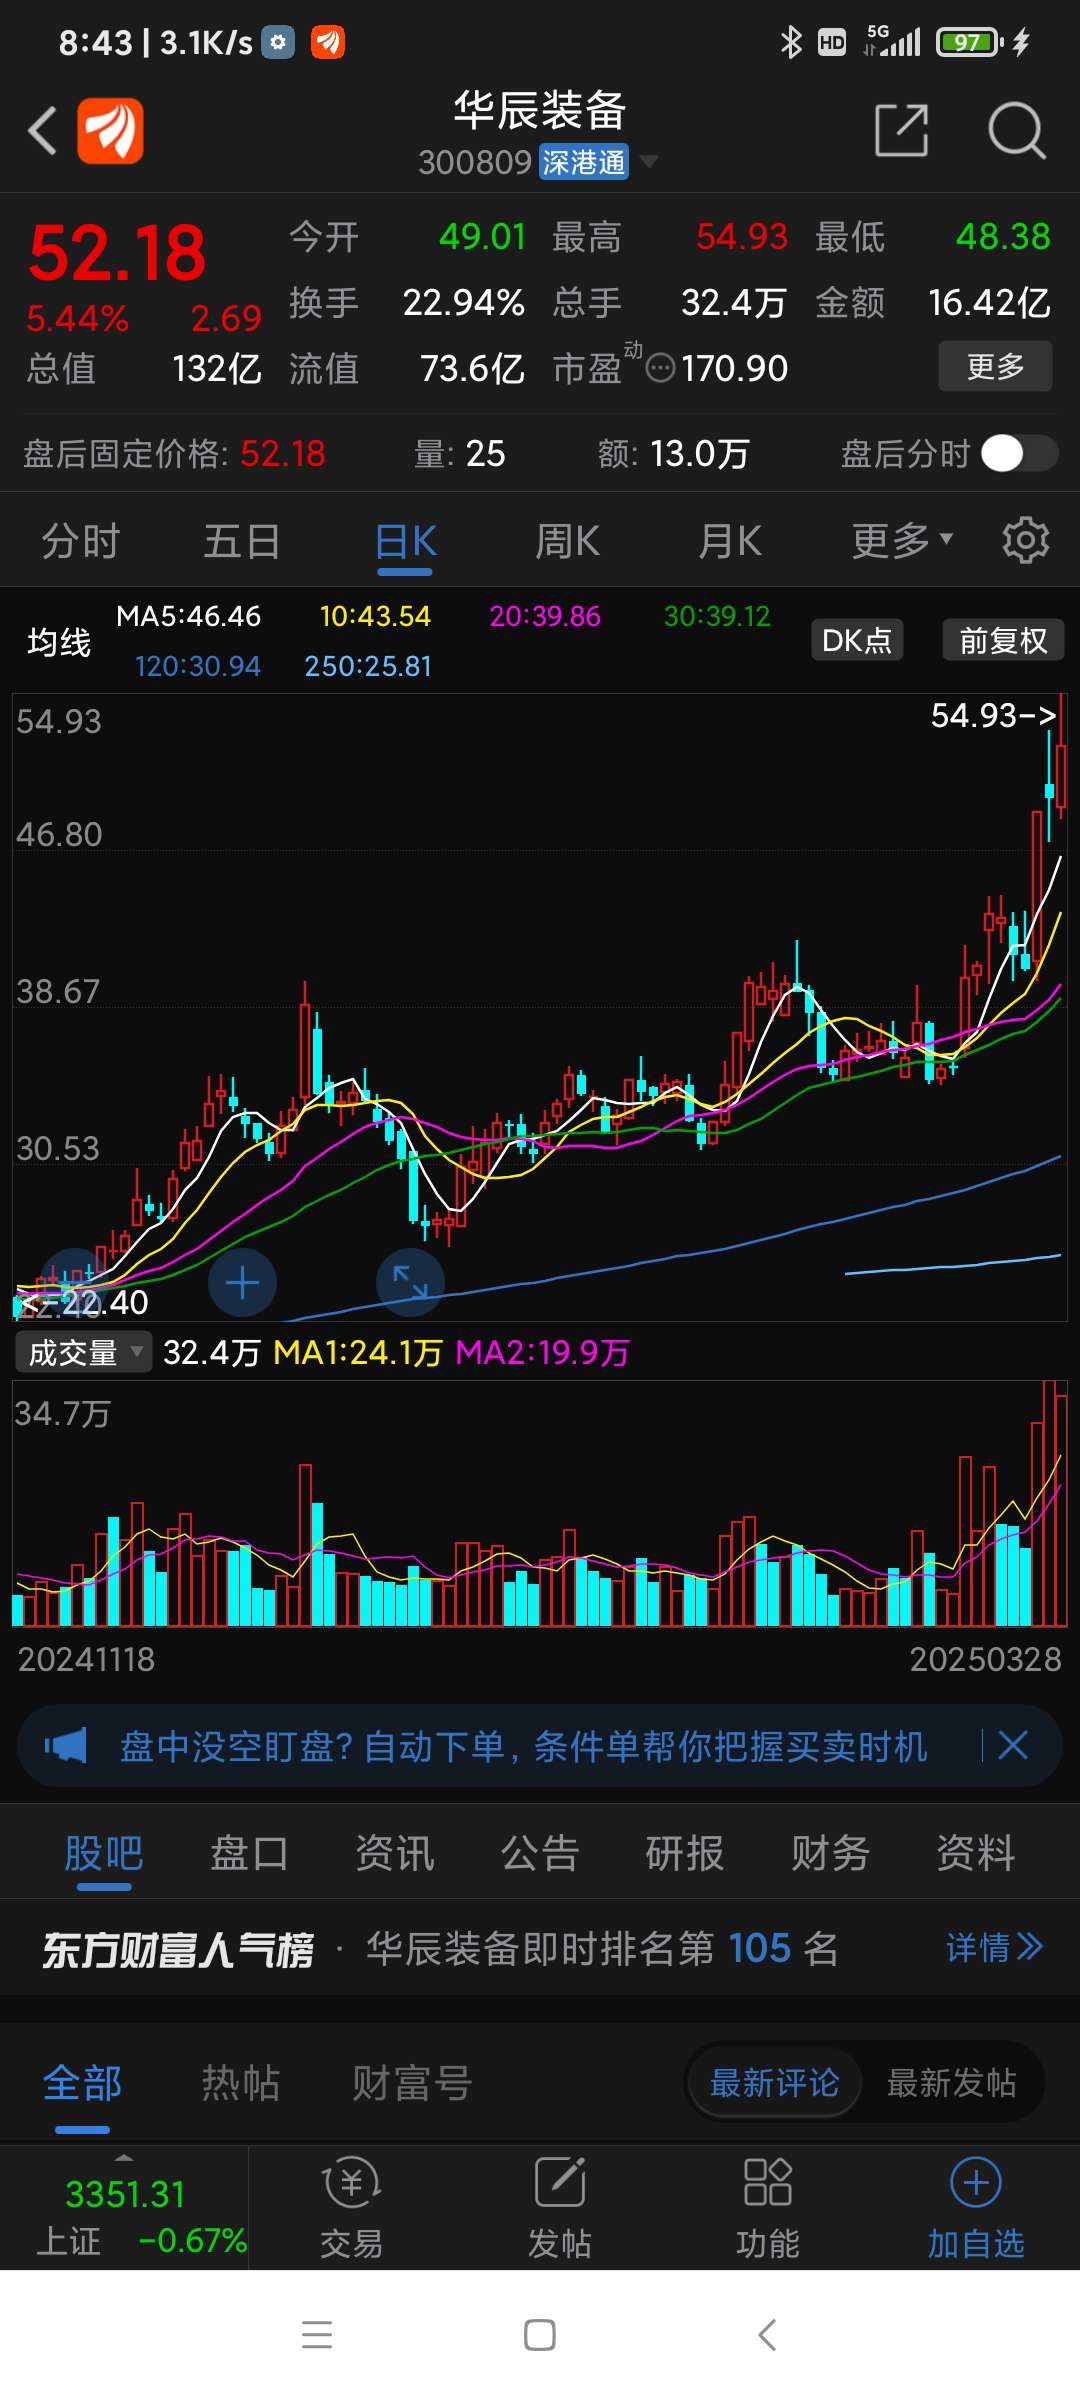
Task: Open the 更多 period dropdown
Action: [x=902, y=541]
